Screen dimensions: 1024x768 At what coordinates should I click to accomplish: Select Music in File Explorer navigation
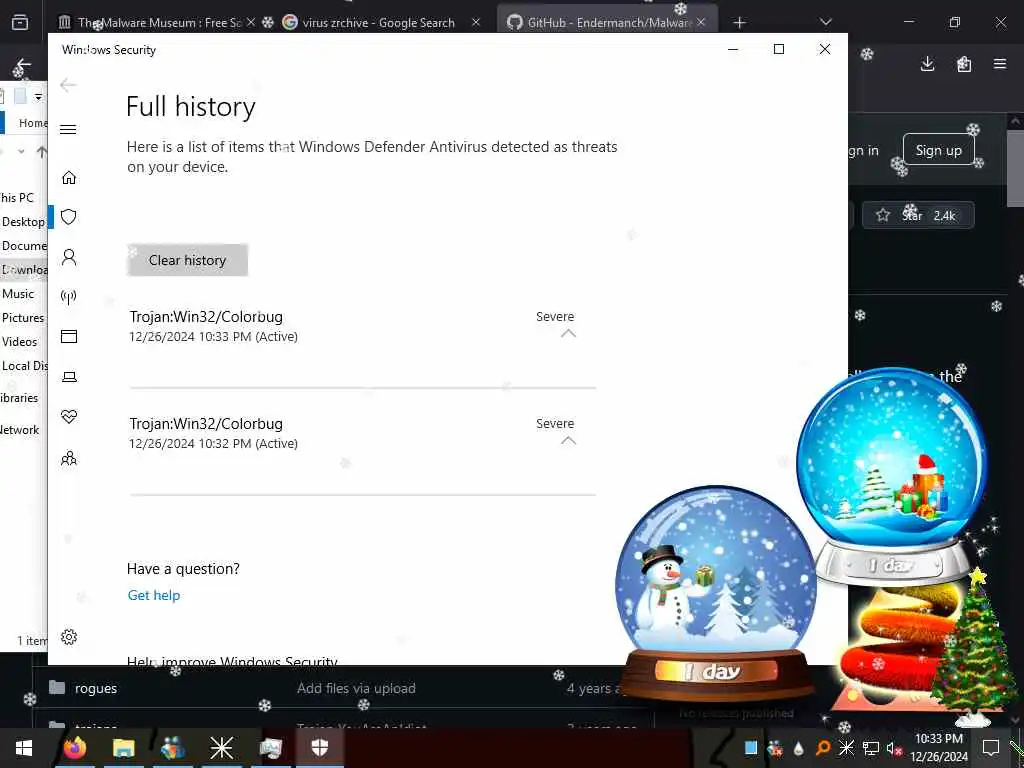18,294
